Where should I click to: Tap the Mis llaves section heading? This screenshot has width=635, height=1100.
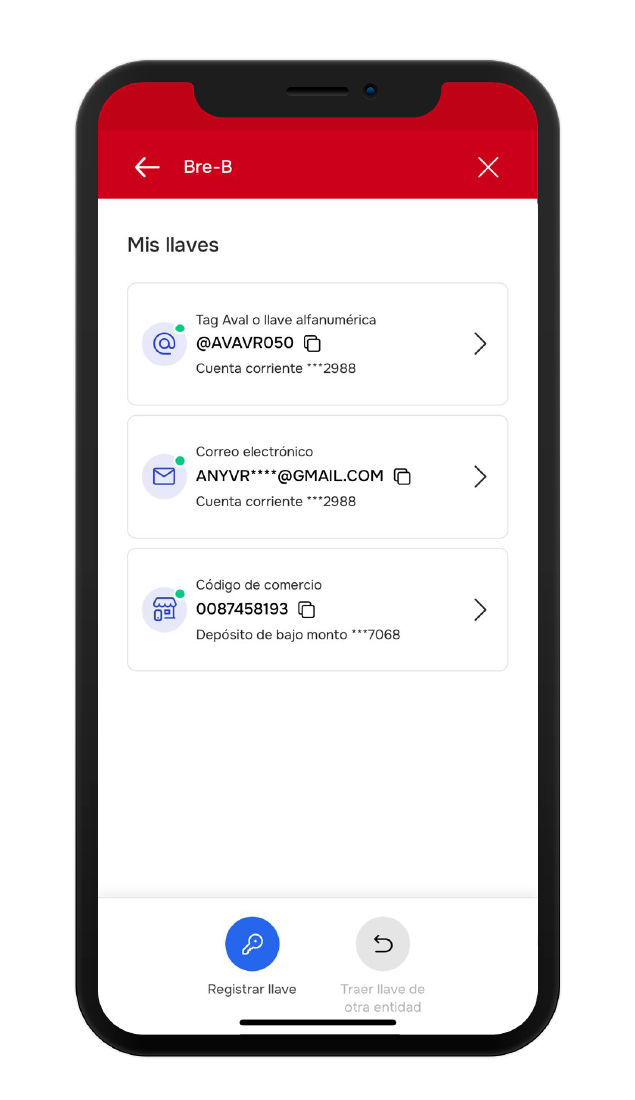point(173,245)
